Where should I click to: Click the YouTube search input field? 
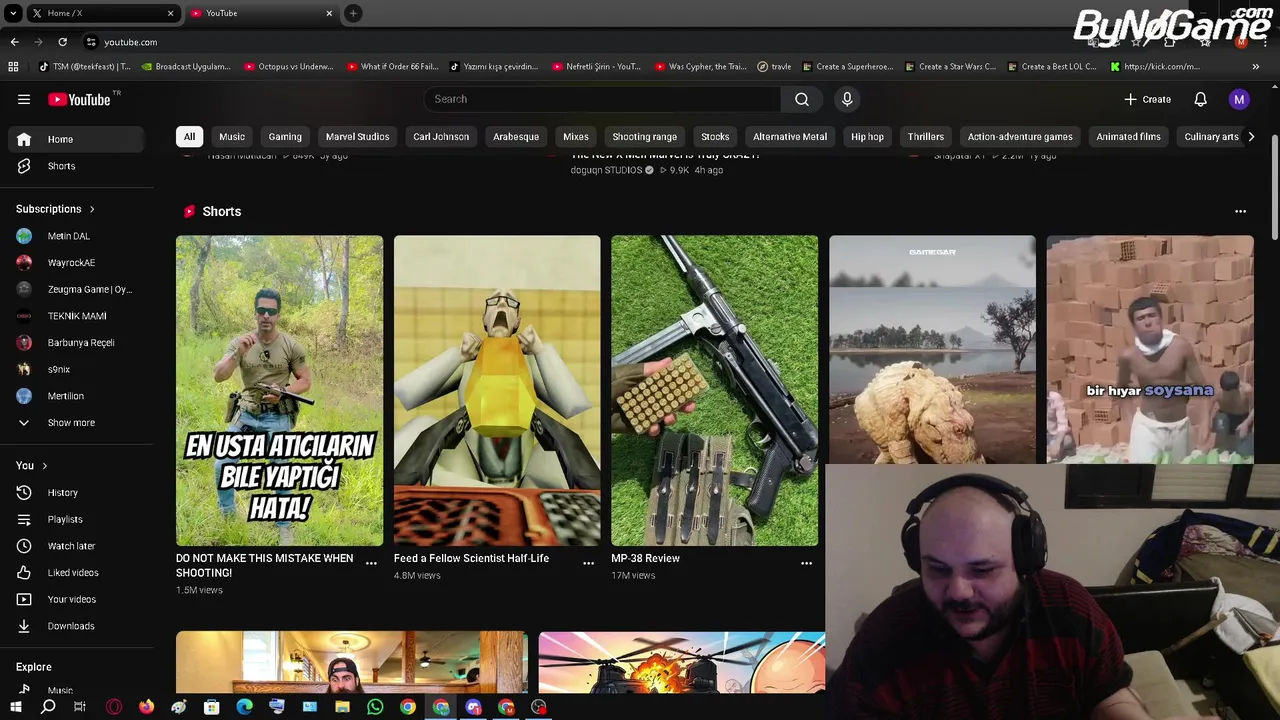602,99
